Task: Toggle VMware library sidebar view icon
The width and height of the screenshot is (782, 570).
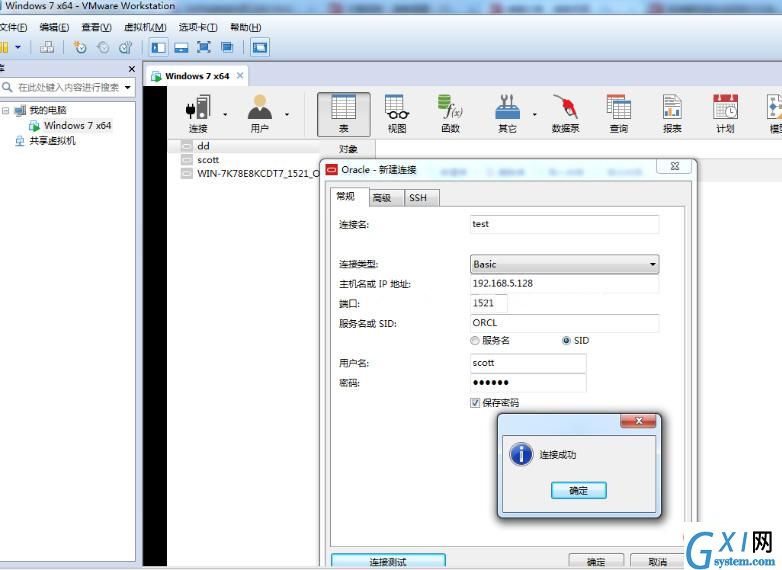Action: tap(159, 47)
